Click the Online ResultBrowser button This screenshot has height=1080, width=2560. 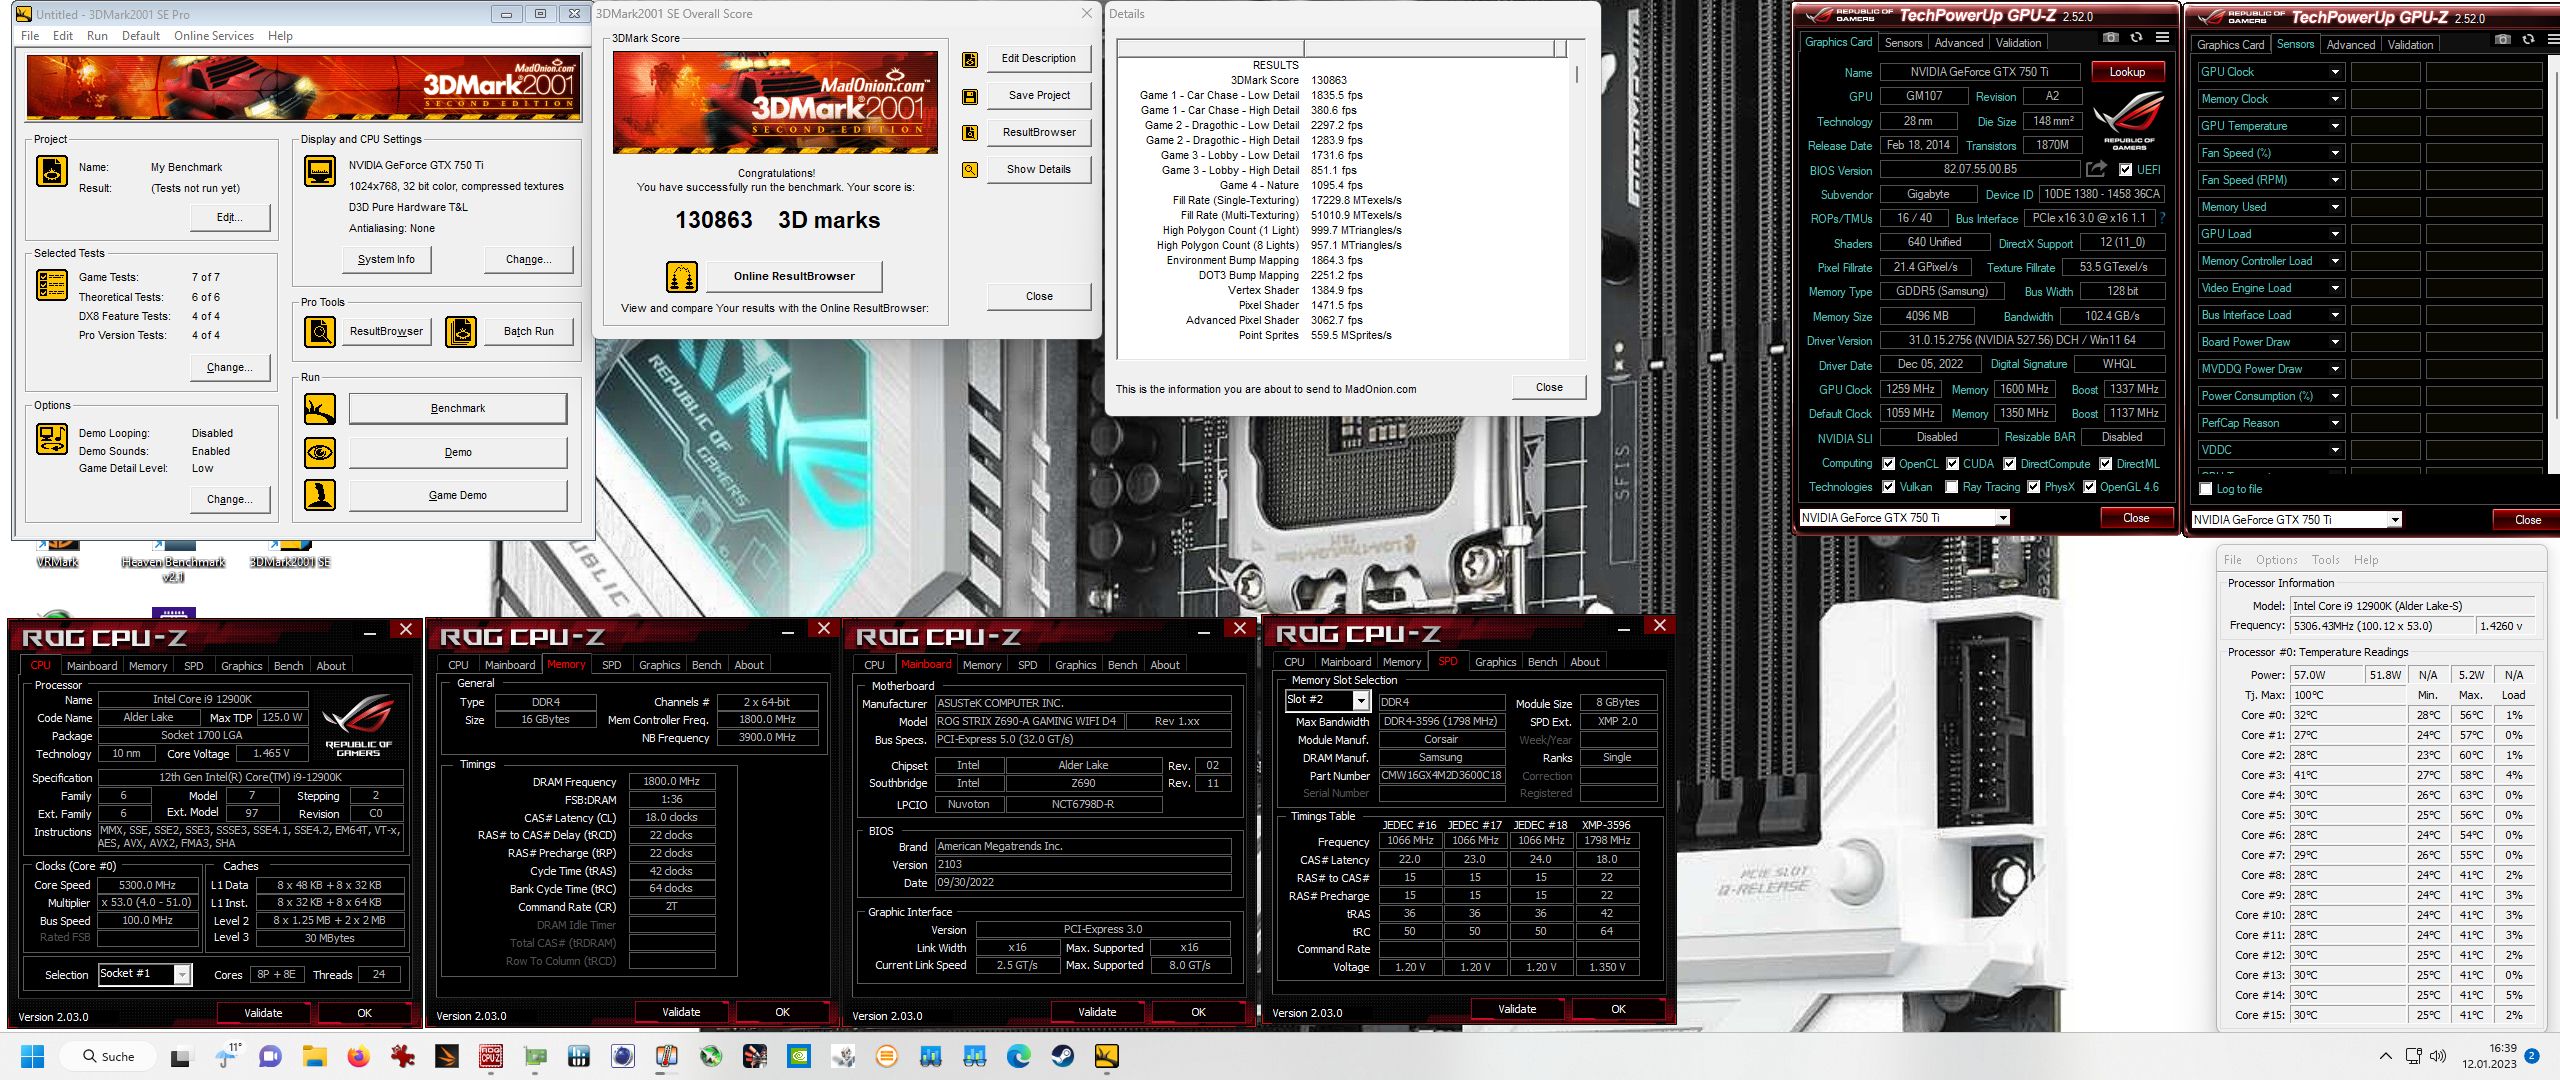tap(794, 277)
